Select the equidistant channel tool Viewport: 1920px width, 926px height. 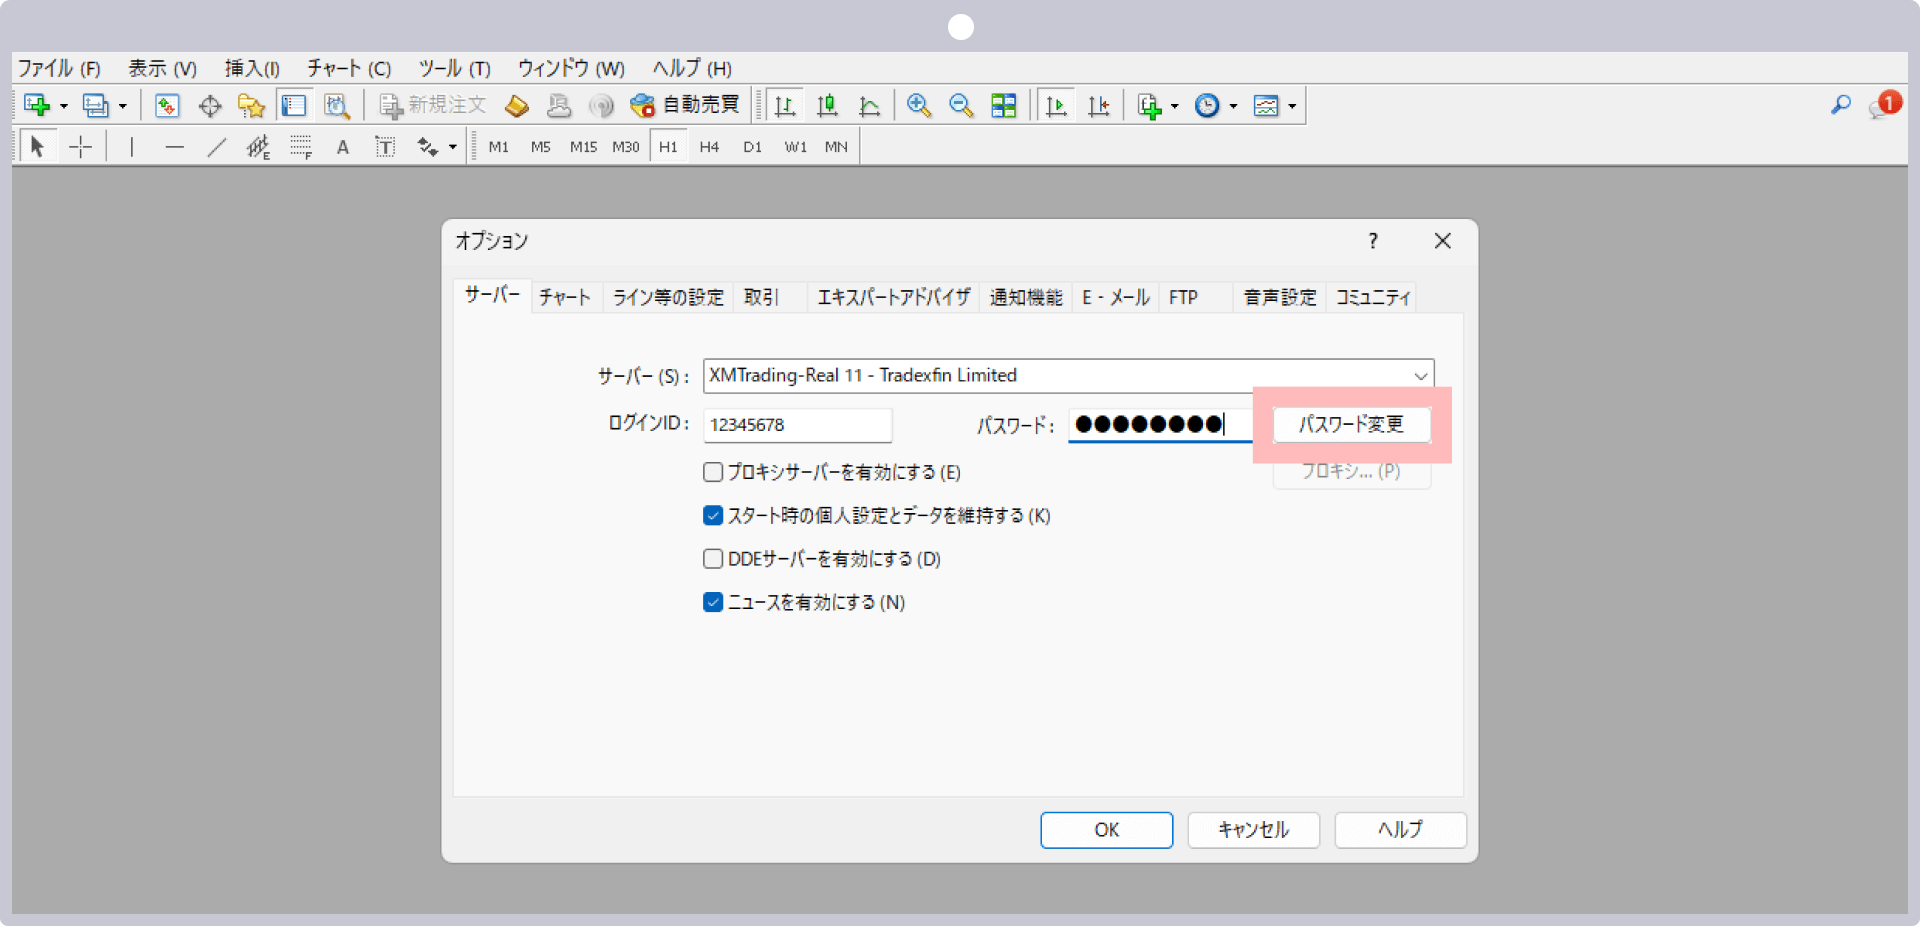click(x=259, y=147)
